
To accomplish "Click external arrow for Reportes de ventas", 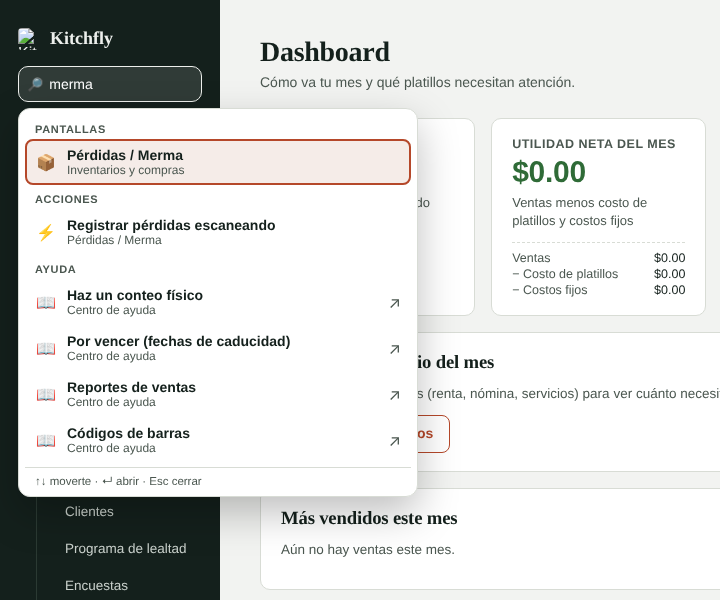I will click(x=394, y=395).
